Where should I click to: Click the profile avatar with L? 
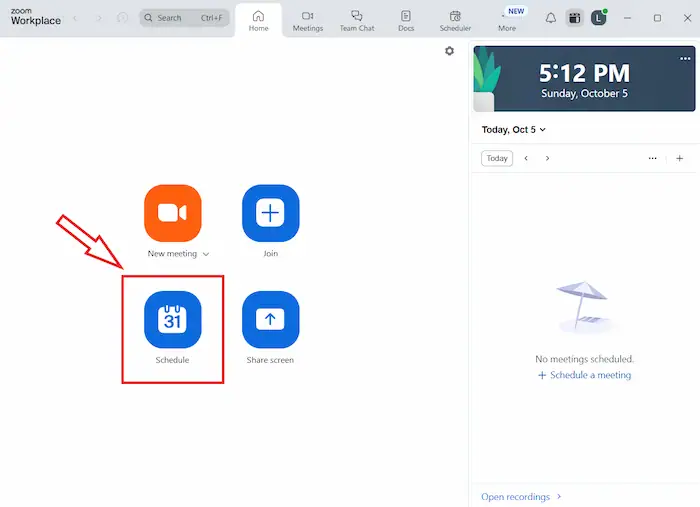(x=598, y=18)
